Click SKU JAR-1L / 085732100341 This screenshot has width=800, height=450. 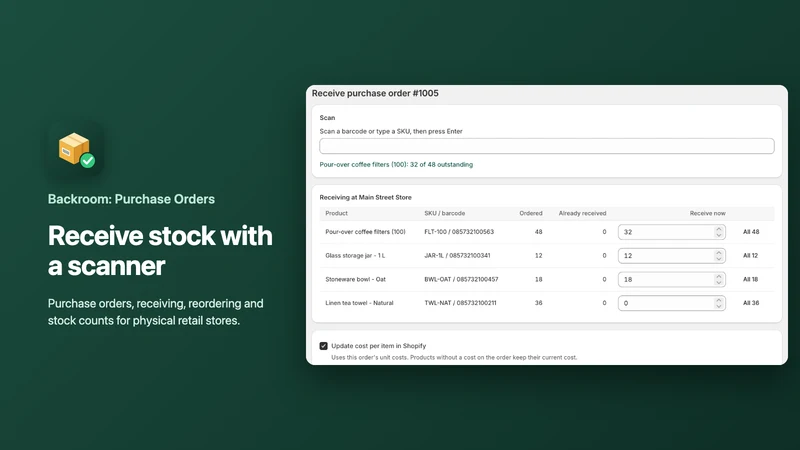[457, 256]
